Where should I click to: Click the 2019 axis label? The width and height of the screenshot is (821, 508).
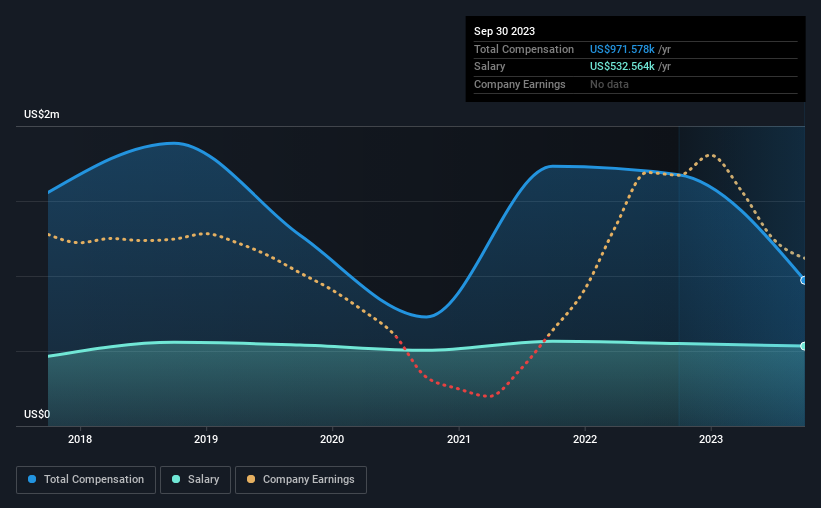(206, 439)
